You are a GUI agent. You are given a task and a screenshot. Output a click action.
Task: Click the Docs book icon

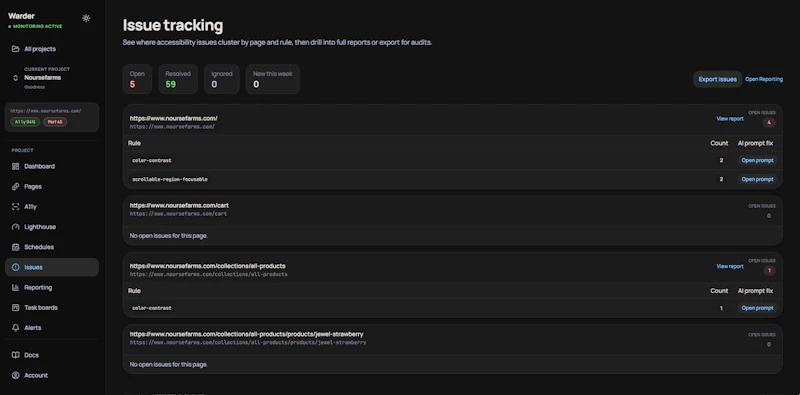pyautogui.click(x=15, y=355)
